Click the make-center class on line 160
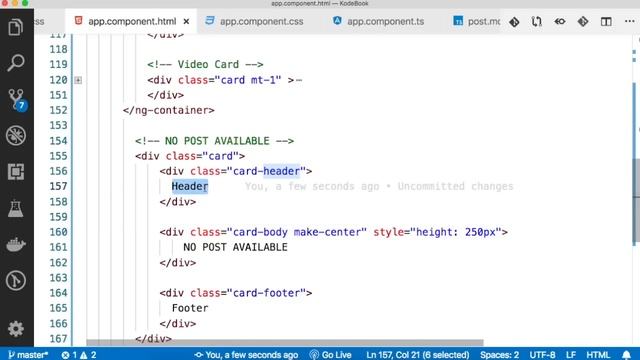640x360 pixels. (327, 232)
